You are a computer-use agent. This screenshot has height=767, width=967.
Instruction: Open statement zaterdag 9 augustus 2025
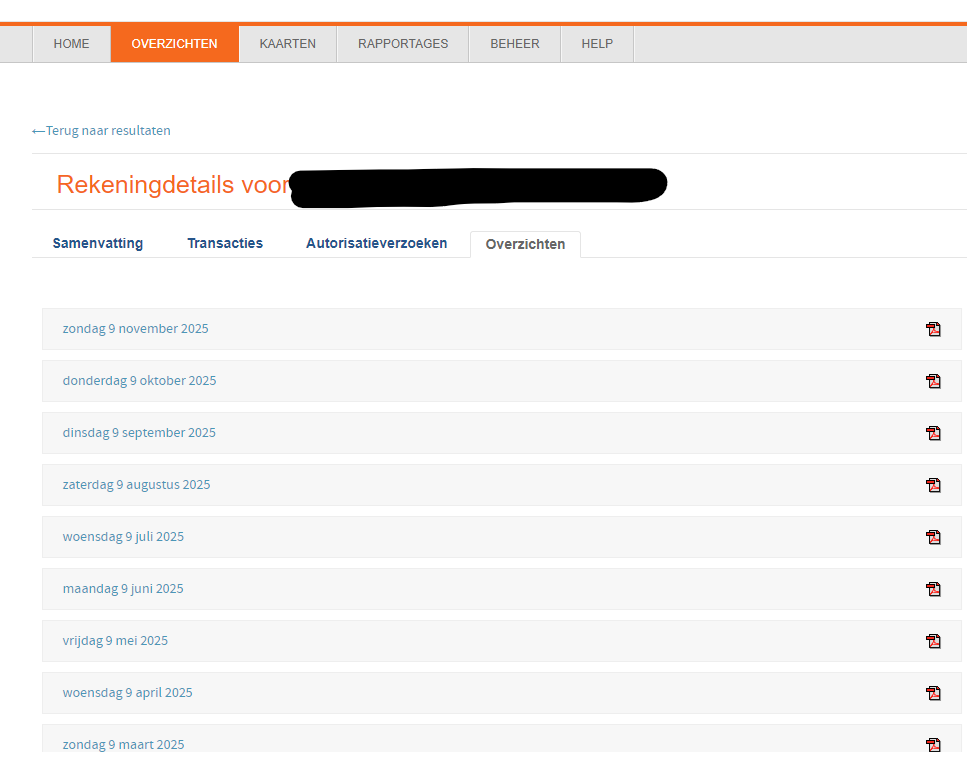coord(136,485)
